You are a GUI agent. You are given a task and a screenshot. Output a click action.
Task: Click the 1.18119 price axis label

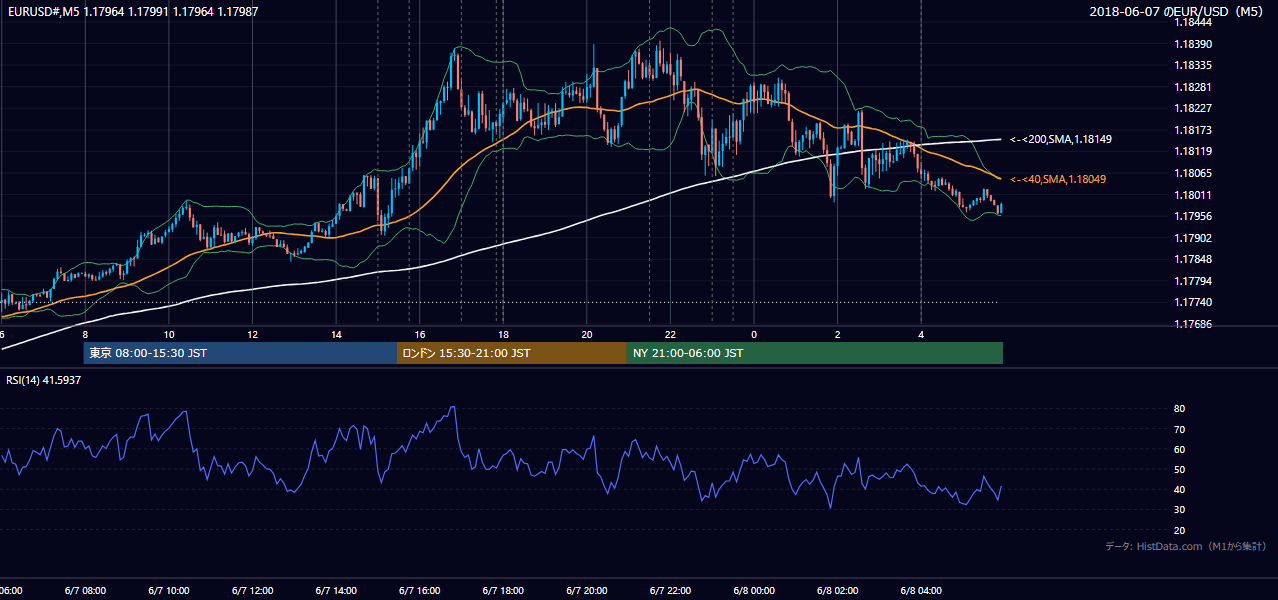point(1193,152)
